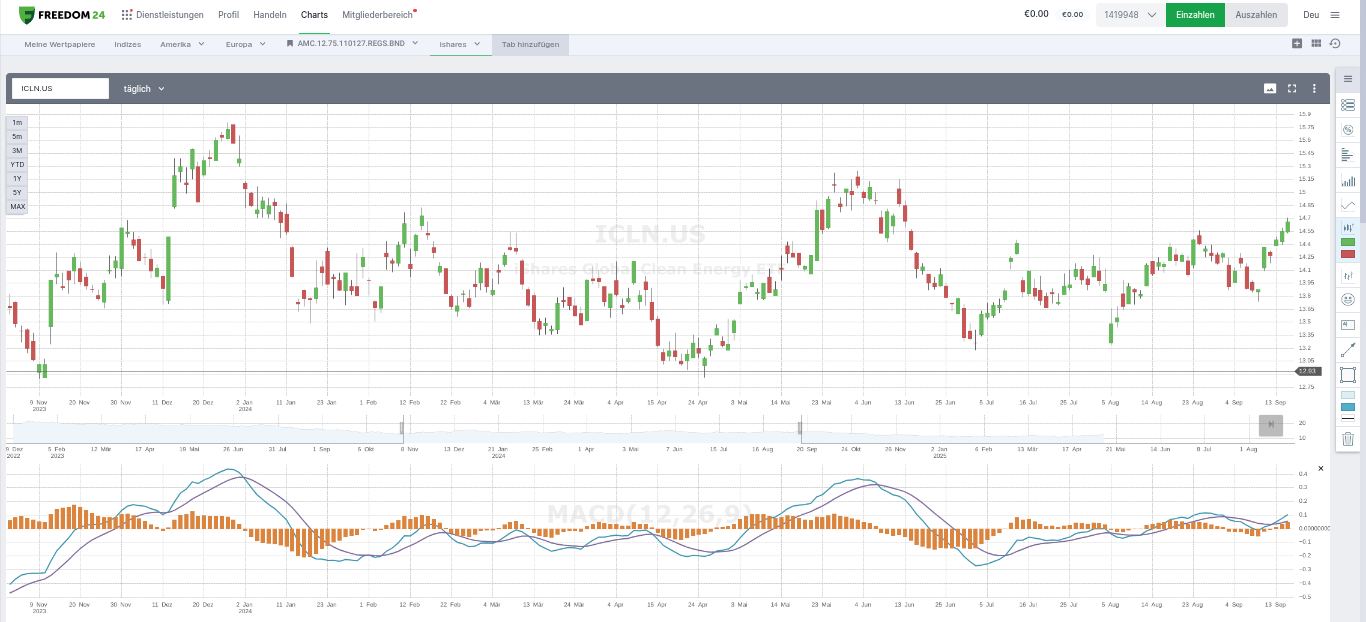
Task: Change language via Deu selector
Action: (1311, 15)
